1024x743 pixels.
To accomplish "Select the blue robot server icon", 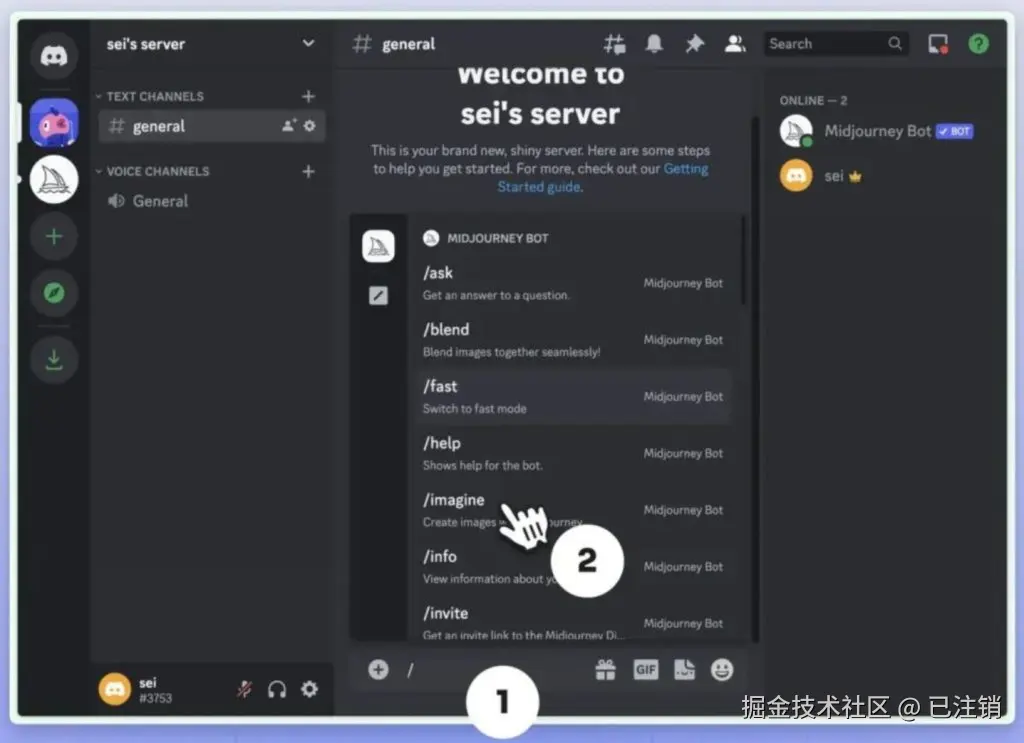I will 54,123.
